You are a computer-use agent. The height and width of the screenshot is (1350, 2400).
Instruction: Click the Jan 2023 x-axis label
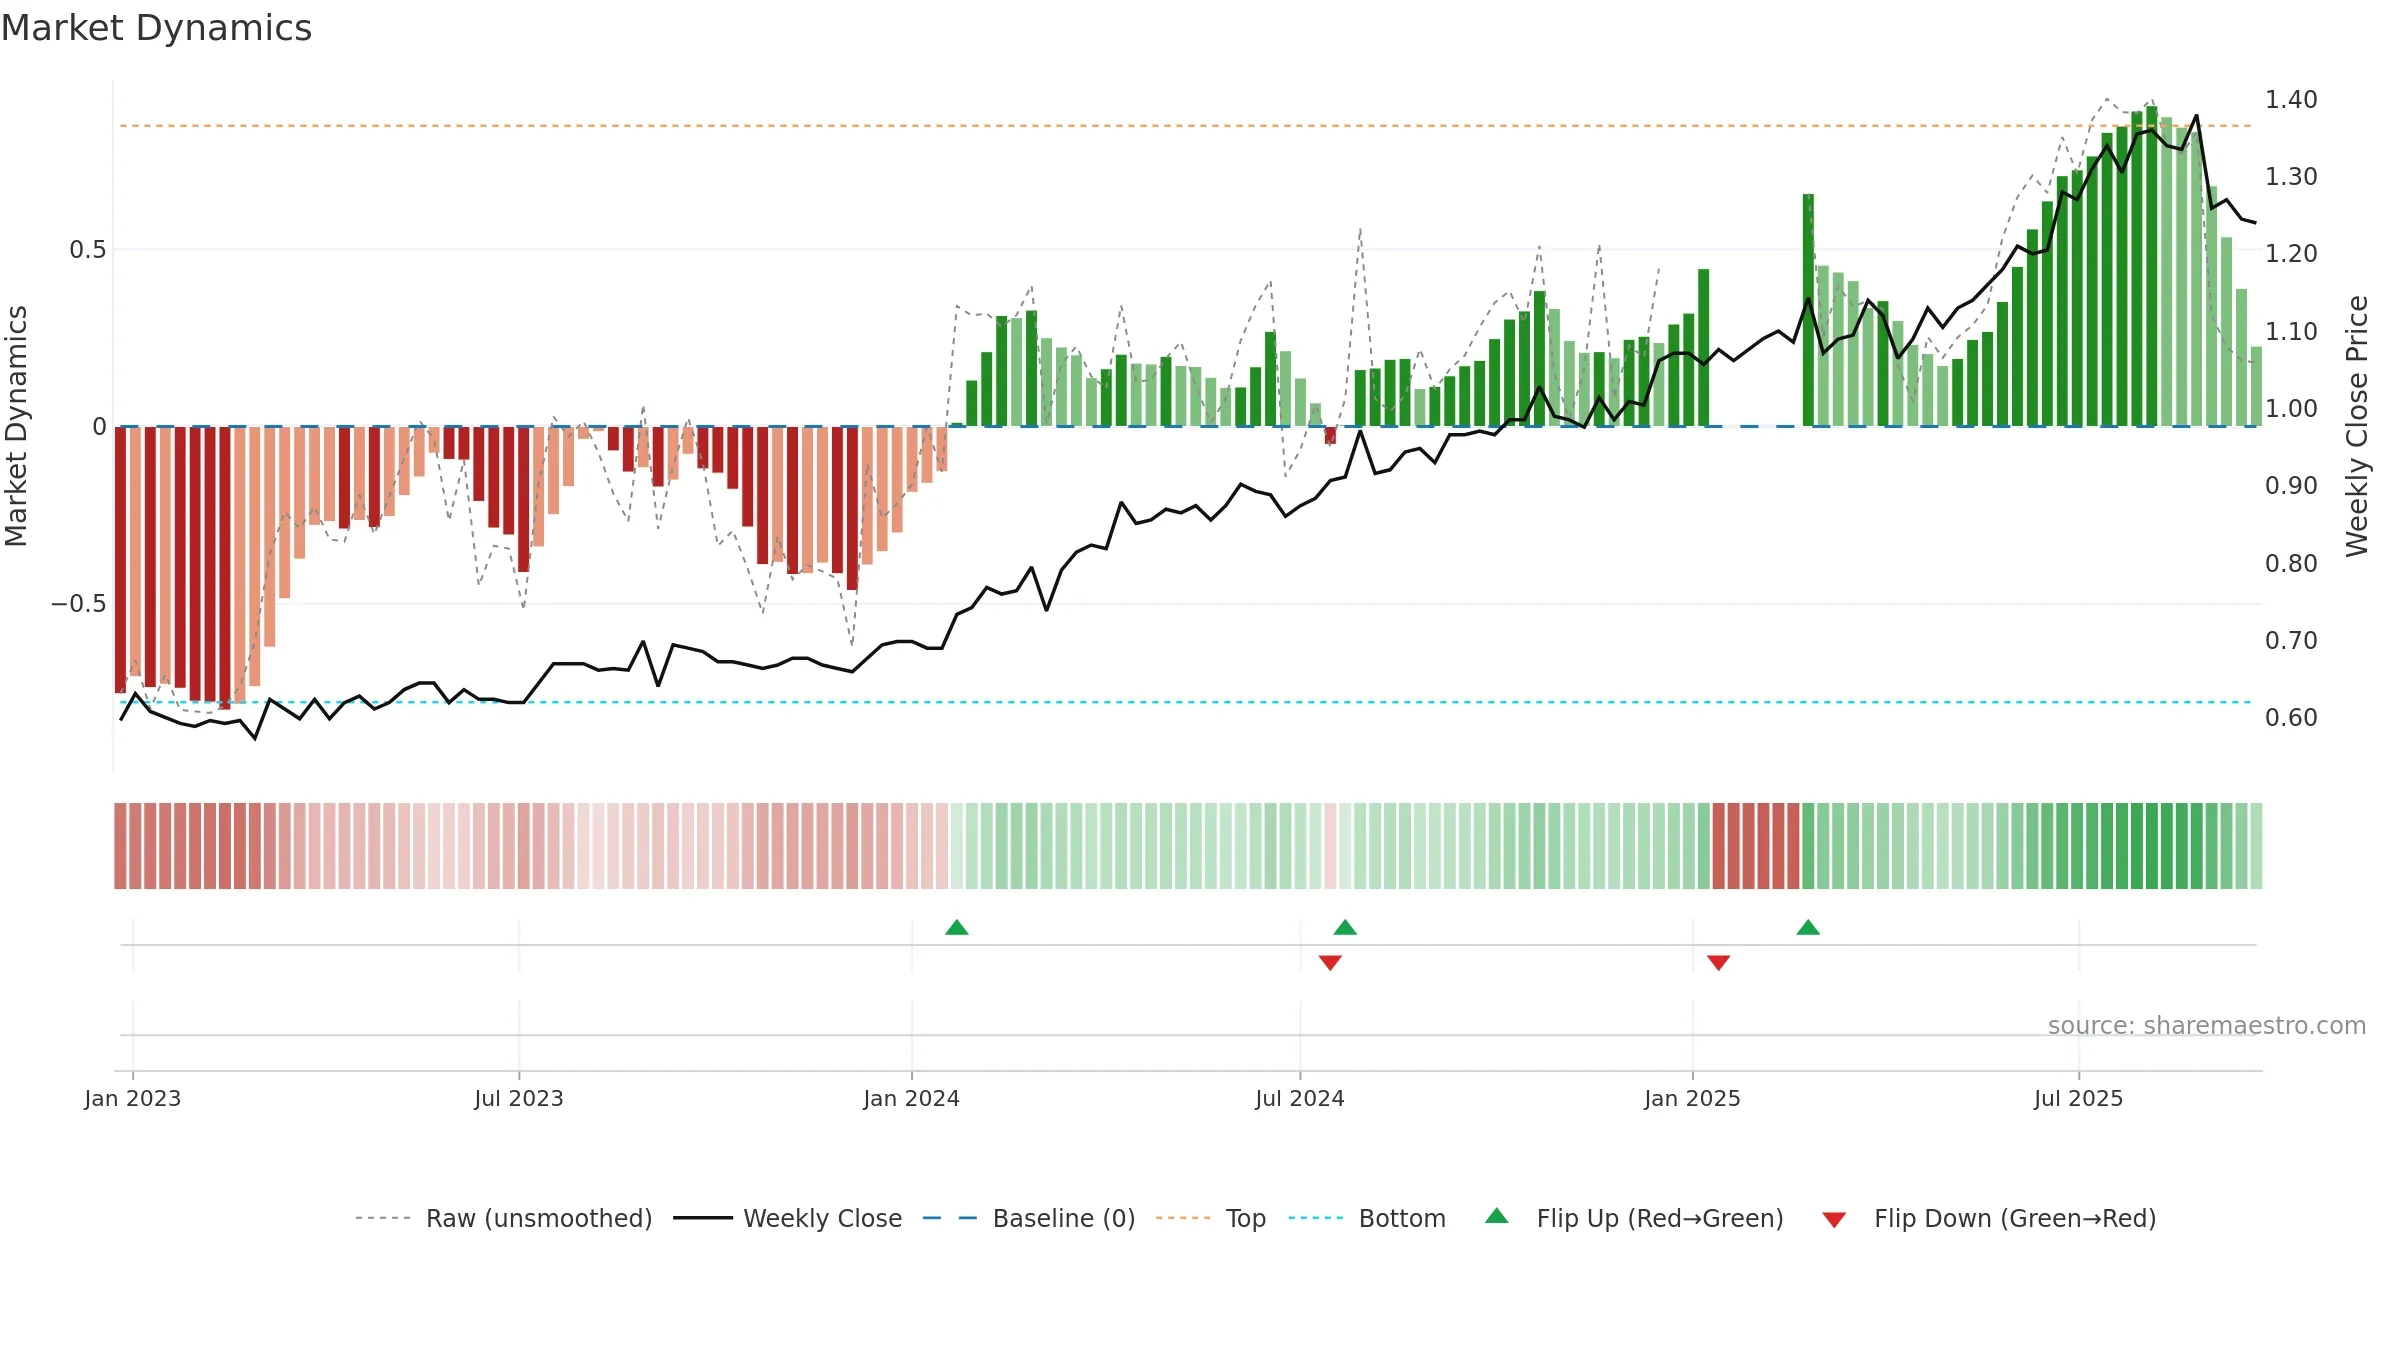[133, 1098]
